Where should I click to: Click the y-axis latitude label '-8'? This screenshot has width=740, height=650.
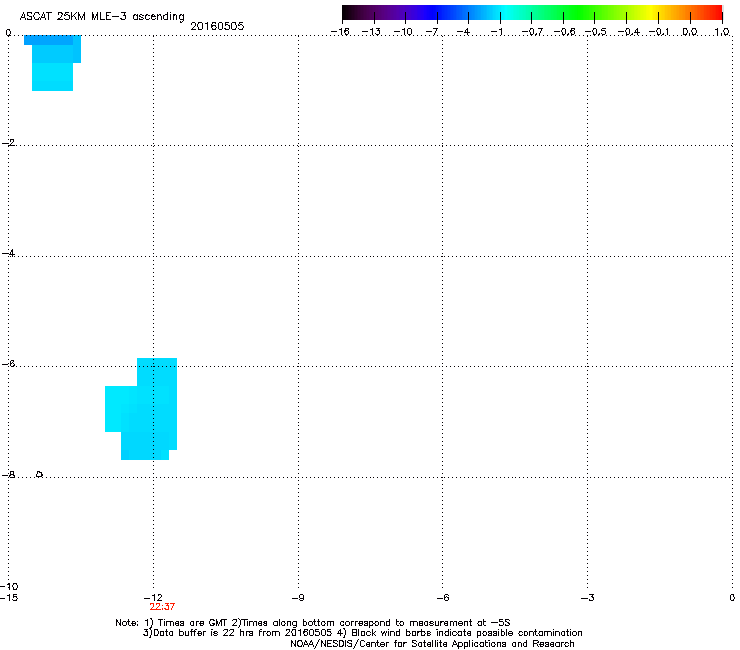8,474
